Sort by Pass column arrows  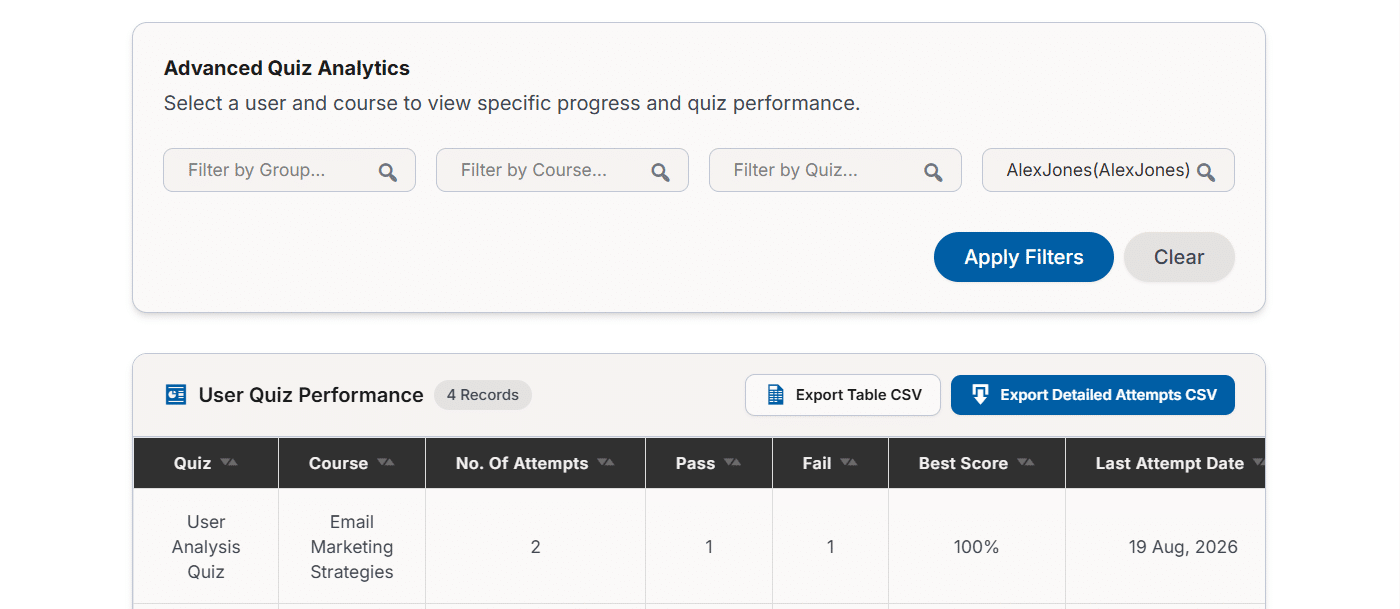(x=733, y=462)
